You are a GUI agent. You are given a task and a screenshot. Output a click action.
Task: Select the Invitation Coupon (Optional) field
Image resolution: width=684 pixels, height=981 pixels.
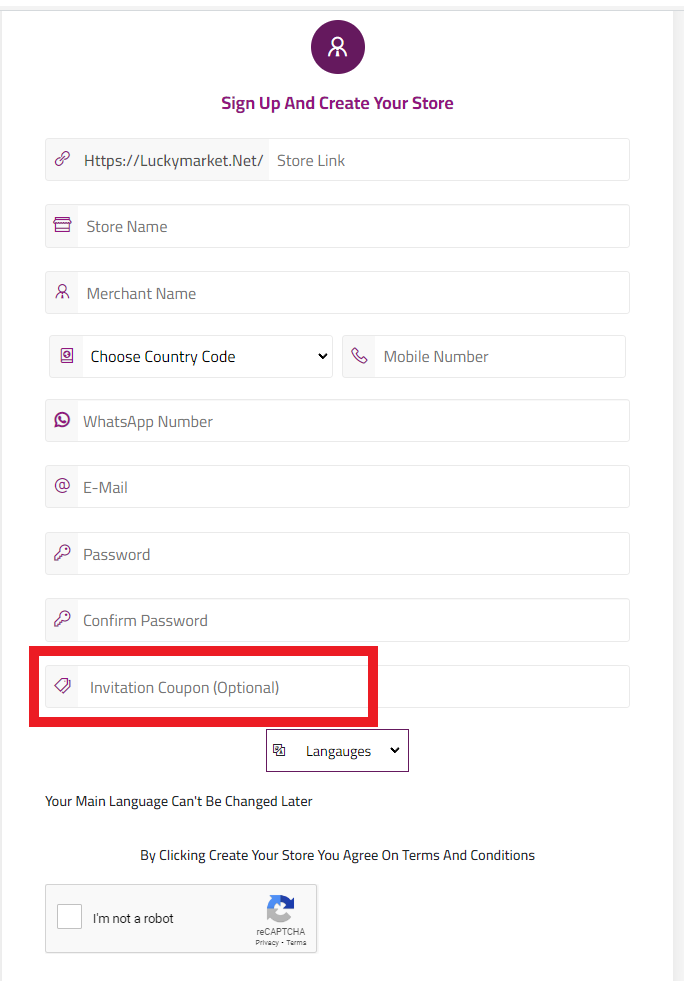350,687
